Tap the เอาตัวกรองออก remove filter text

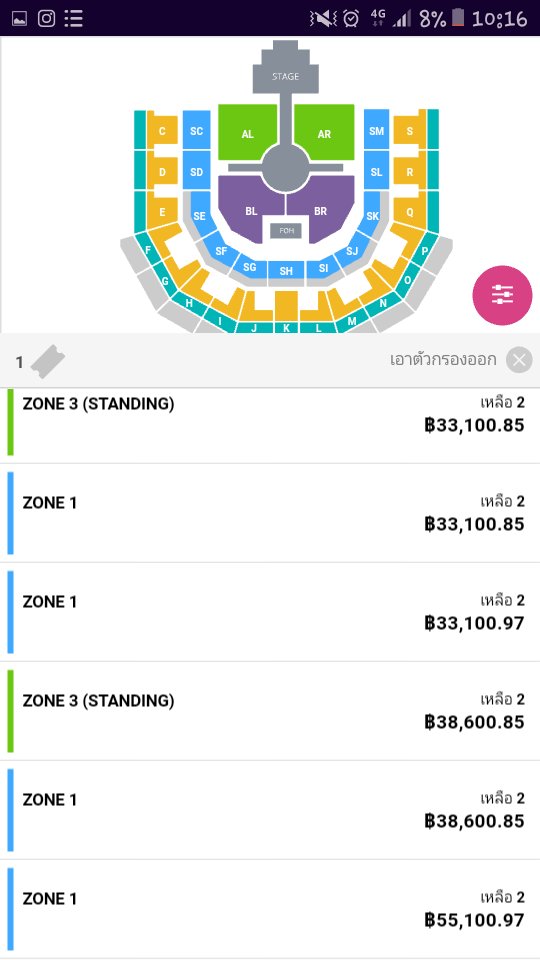click(x=443, y=359)
